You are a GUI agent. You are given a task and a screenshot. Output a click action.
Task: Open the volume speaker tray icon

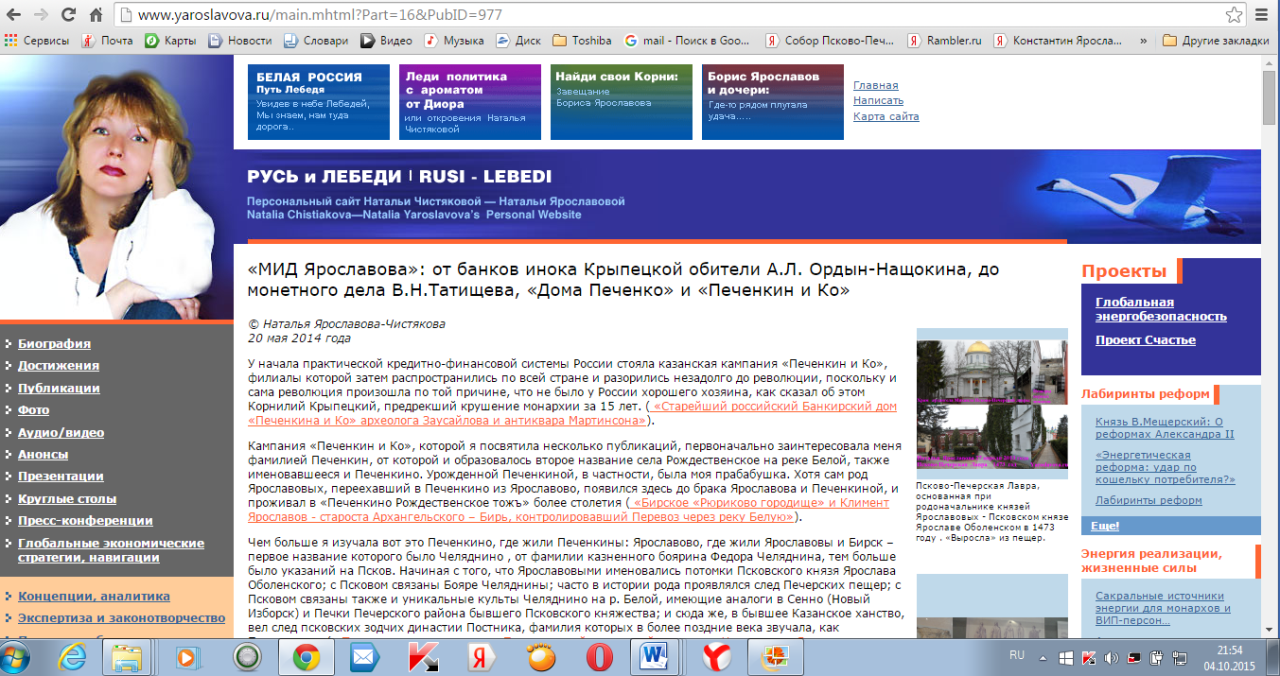pos(1112,657)
